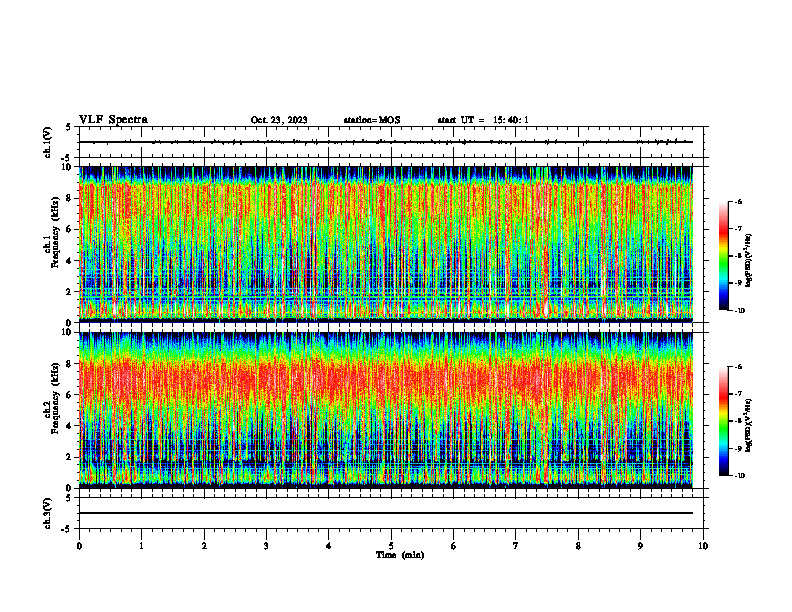The height and width of the screenshot is (612, 792).
Task: Click the ch.1 spectrogram plot
Action: click(386, 244)
